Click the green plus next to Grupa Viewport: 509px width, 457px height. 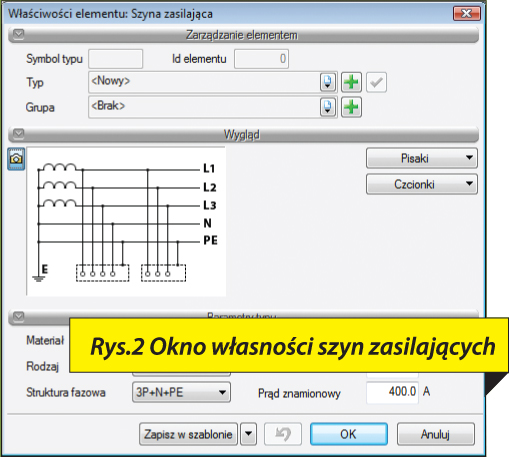[351, 107]
